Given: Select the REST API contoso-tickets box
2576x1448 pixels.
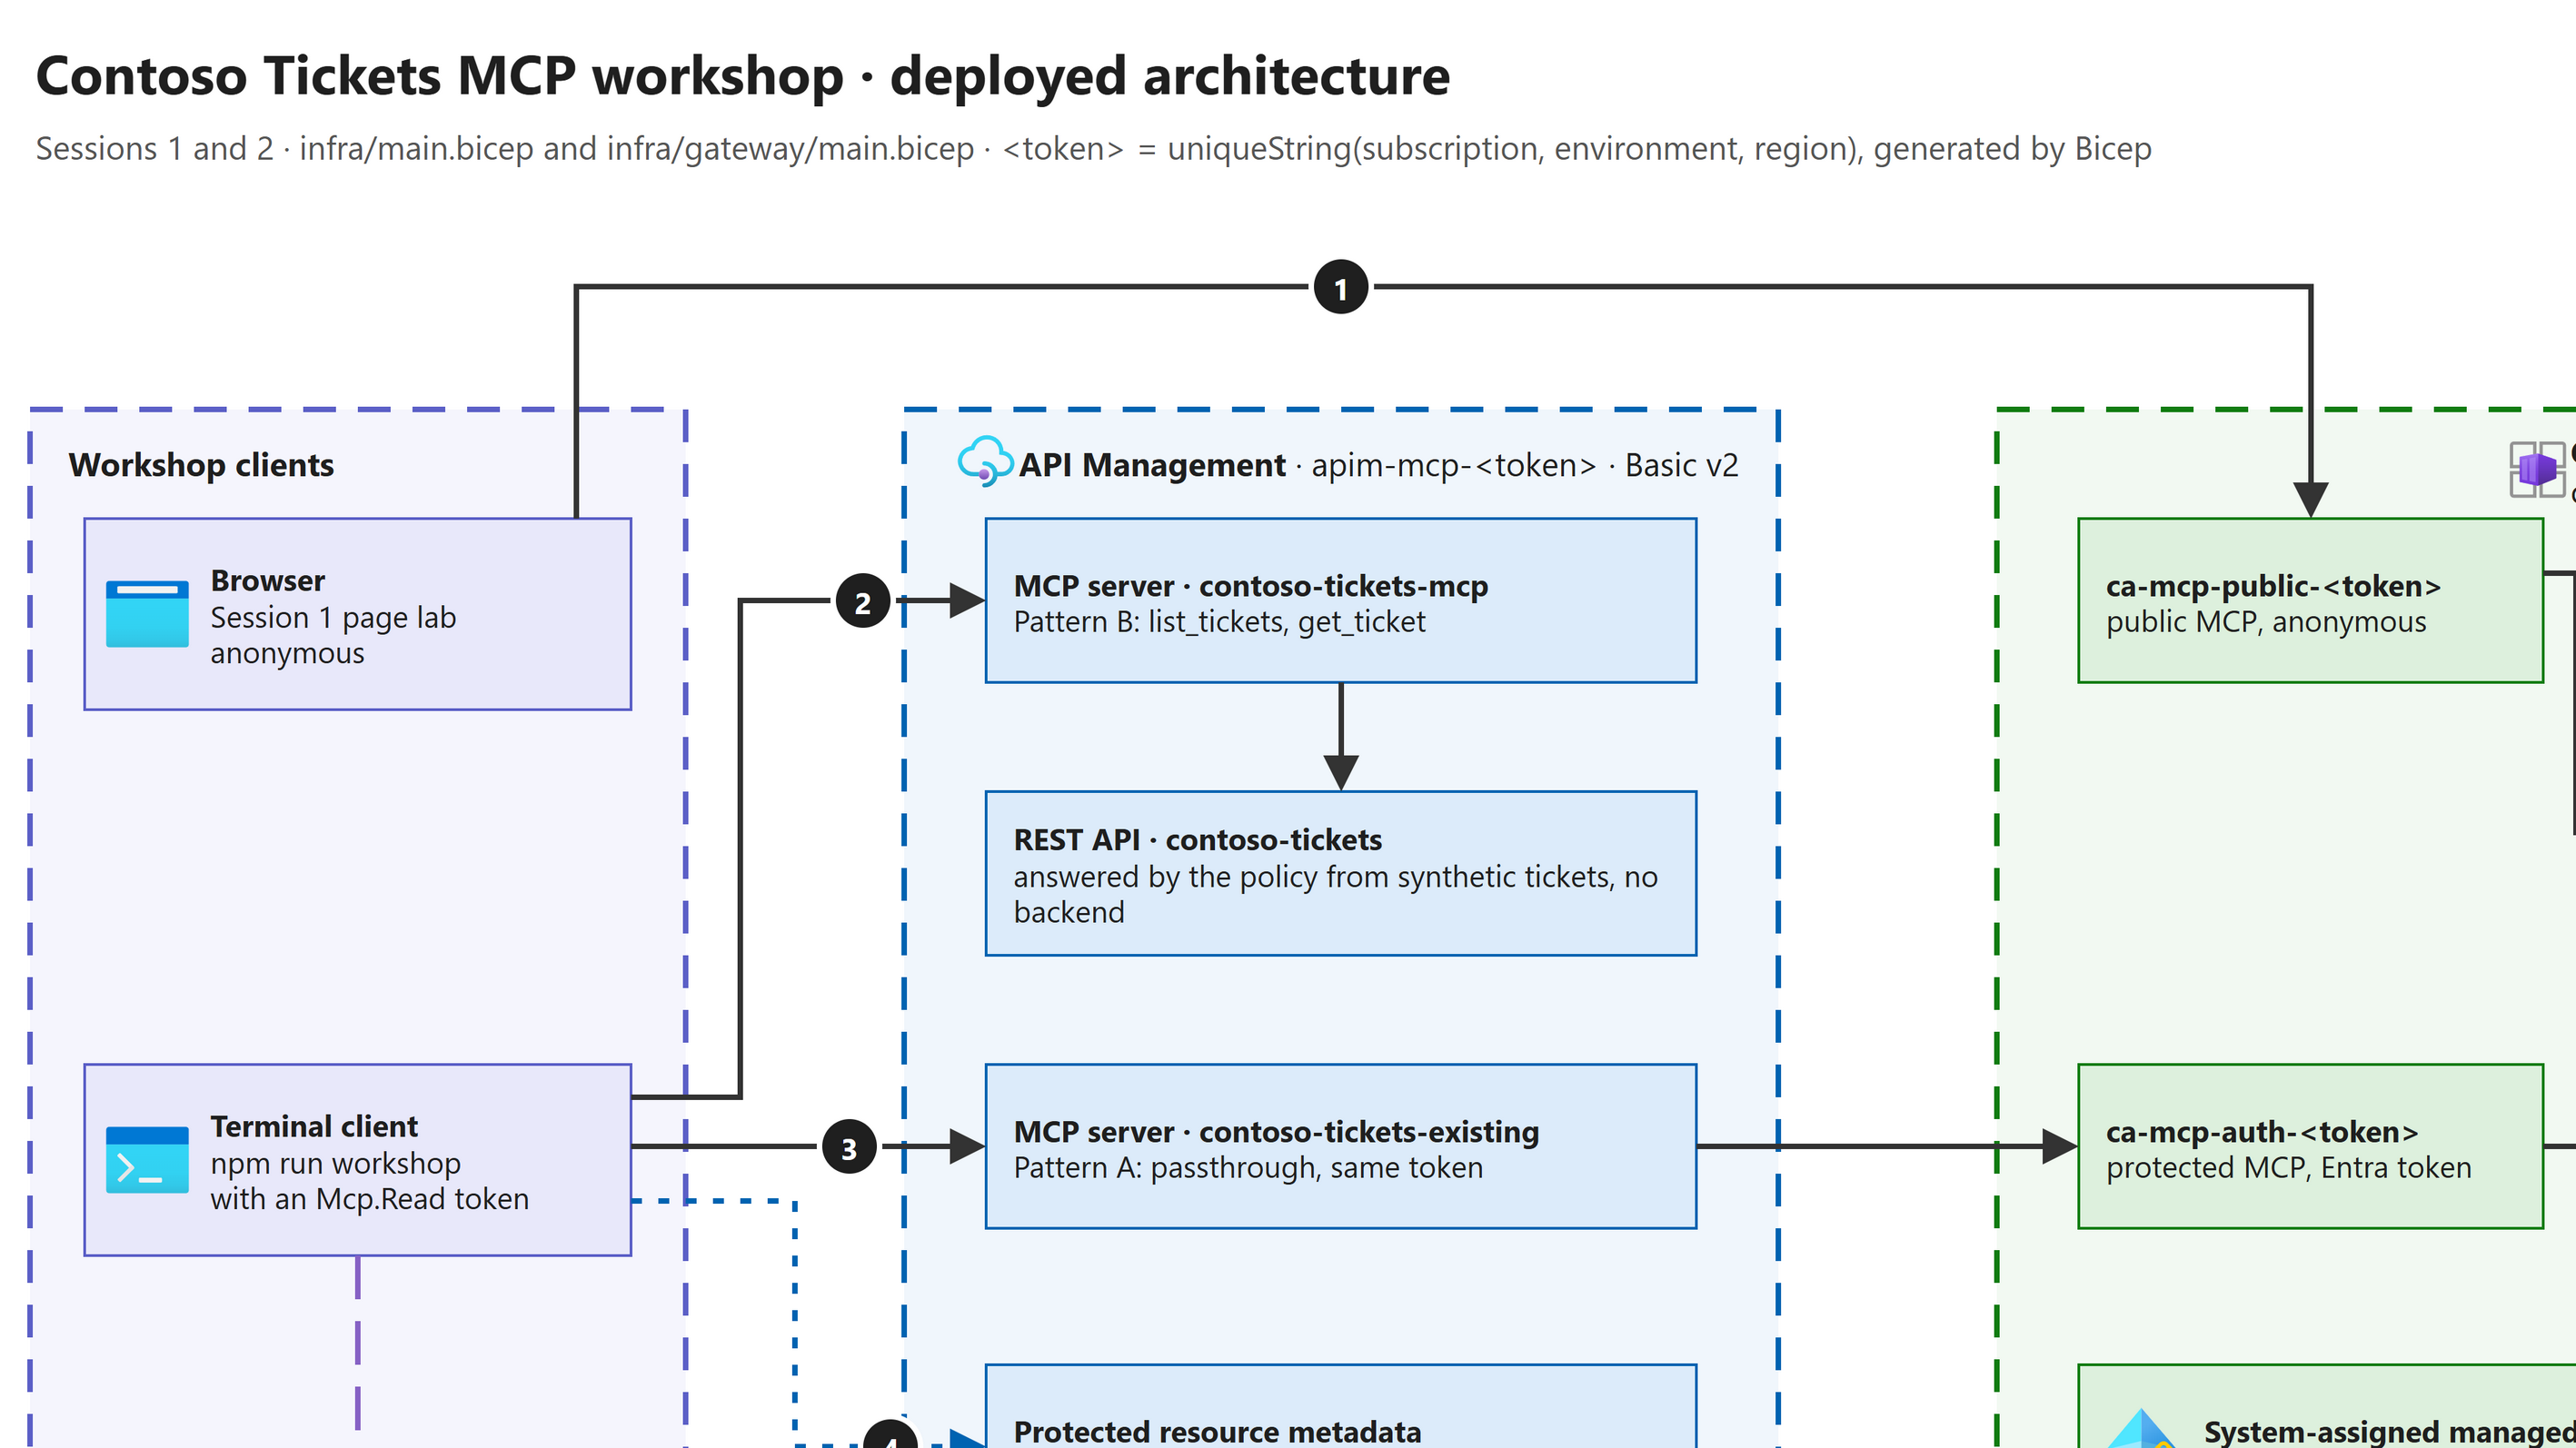Looking at the screenshot, I should 1341,874.
